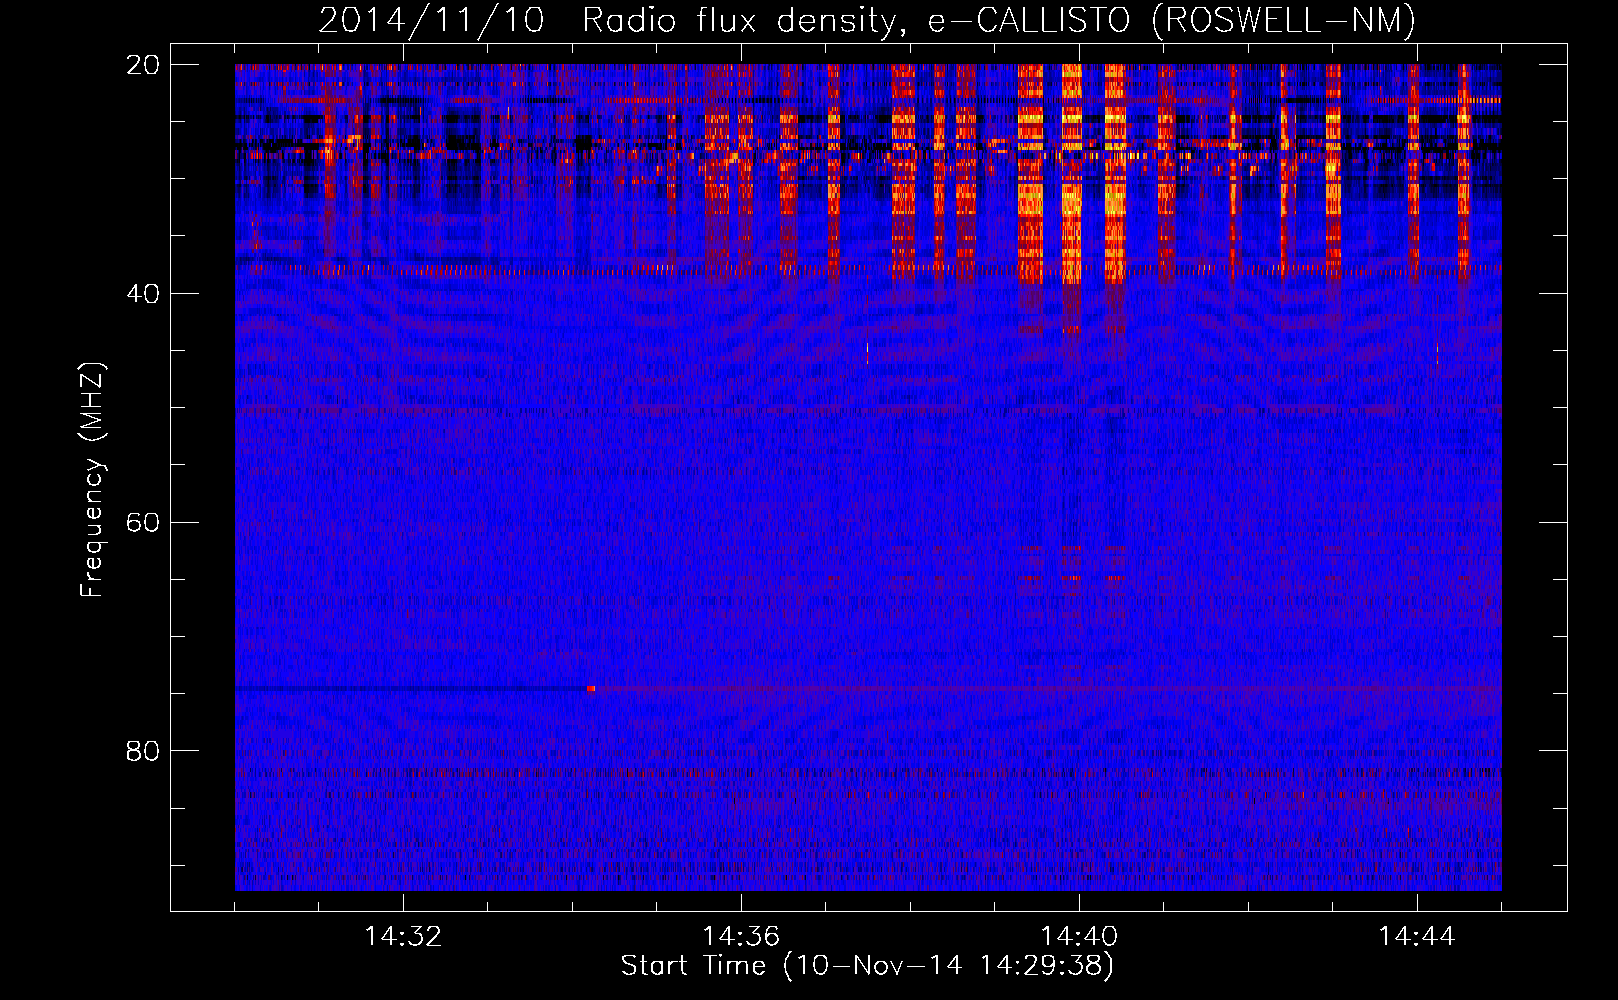
Task: Click the 'Start Time (10-Nov-14 14:29:38)' axis label
Action: [867, 966]
